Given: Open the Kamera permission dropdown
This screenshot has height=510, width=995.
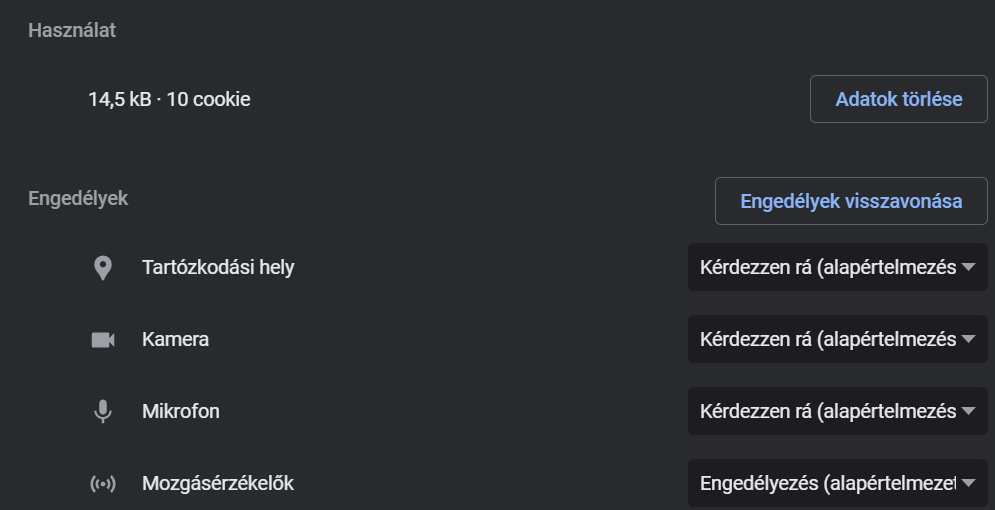Looking at the screenshot, I should pyautogui.click(x=838, y=339).
